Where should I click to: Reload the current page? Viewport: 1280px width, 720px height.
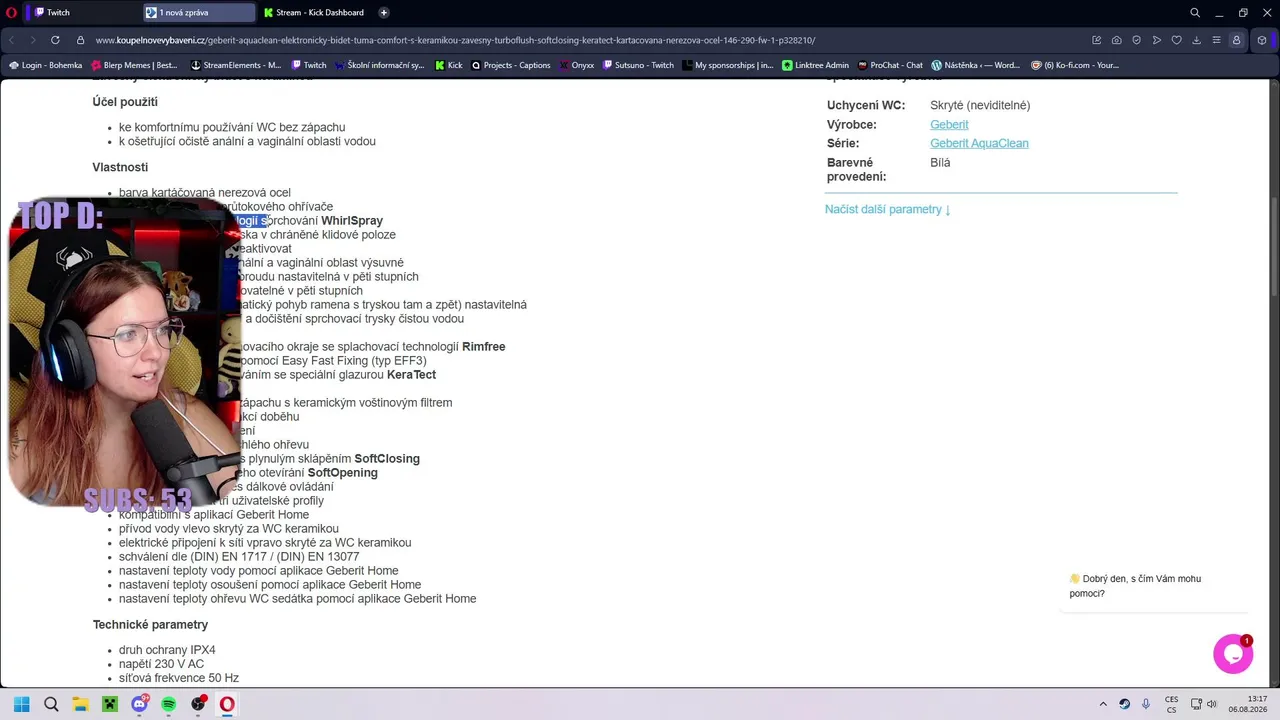coord(54,40)
